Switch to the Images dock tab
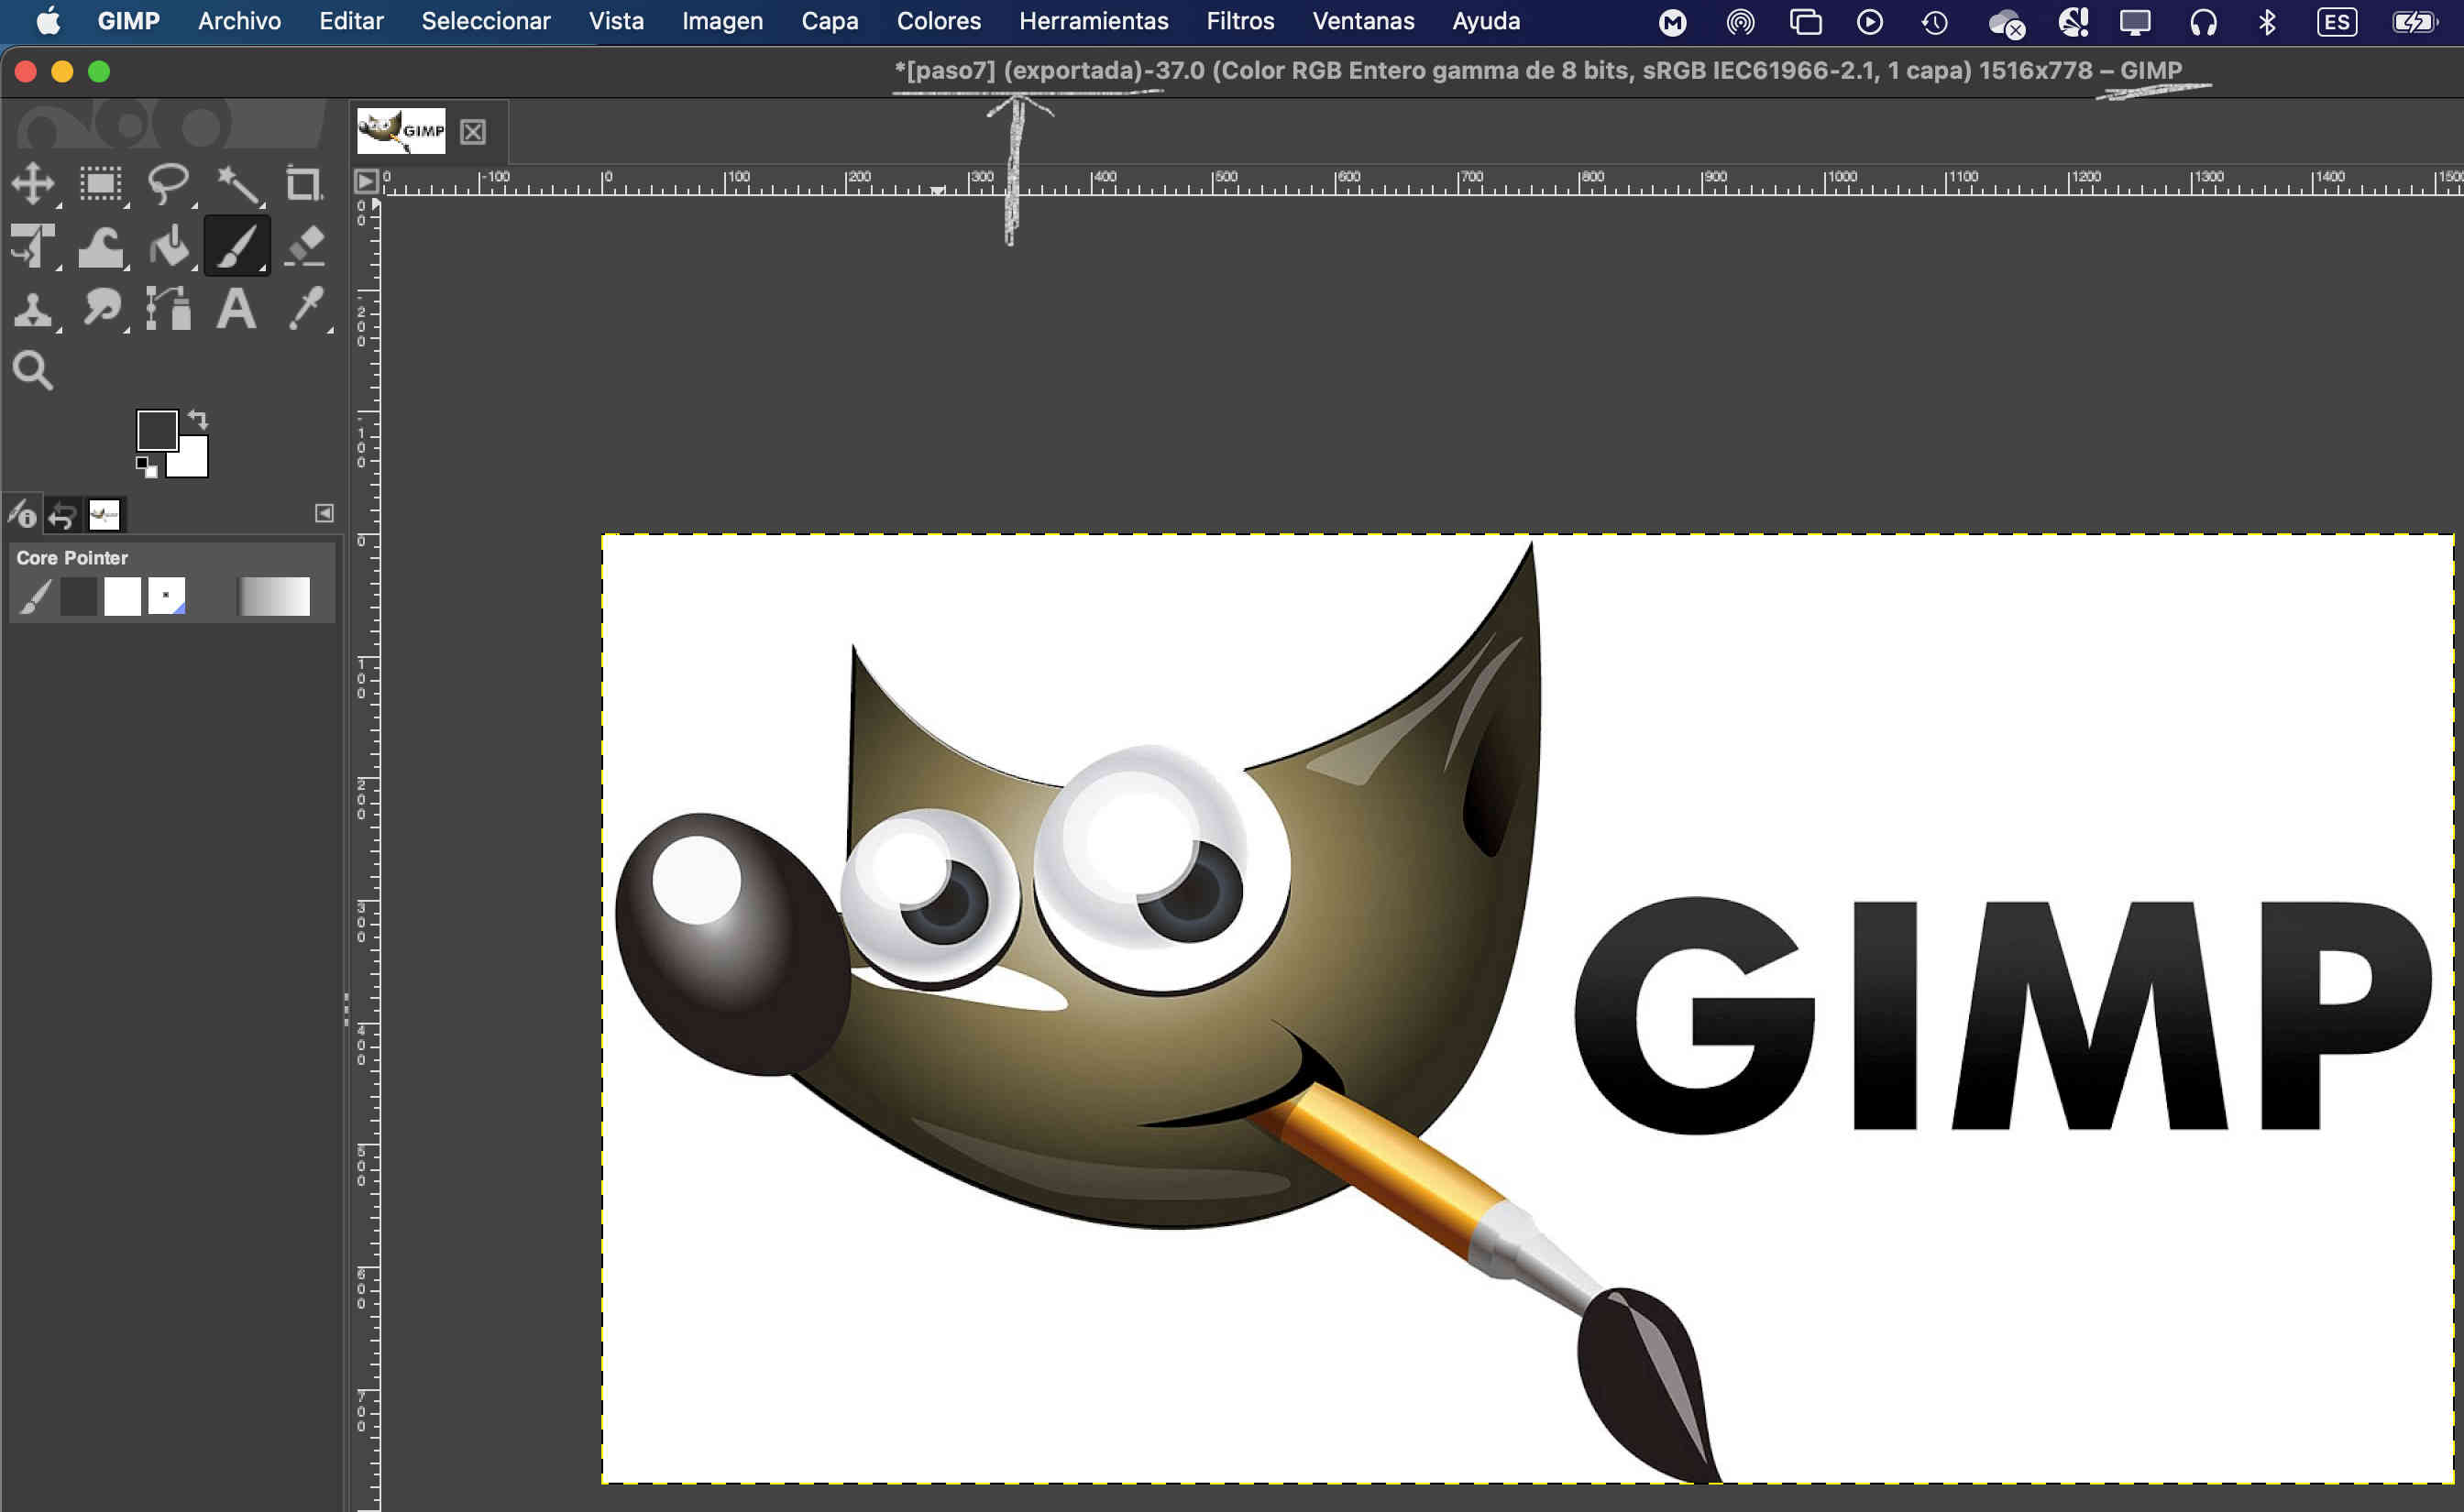2464x1512 pixels. pyautogui.click(x=104, y=515)
